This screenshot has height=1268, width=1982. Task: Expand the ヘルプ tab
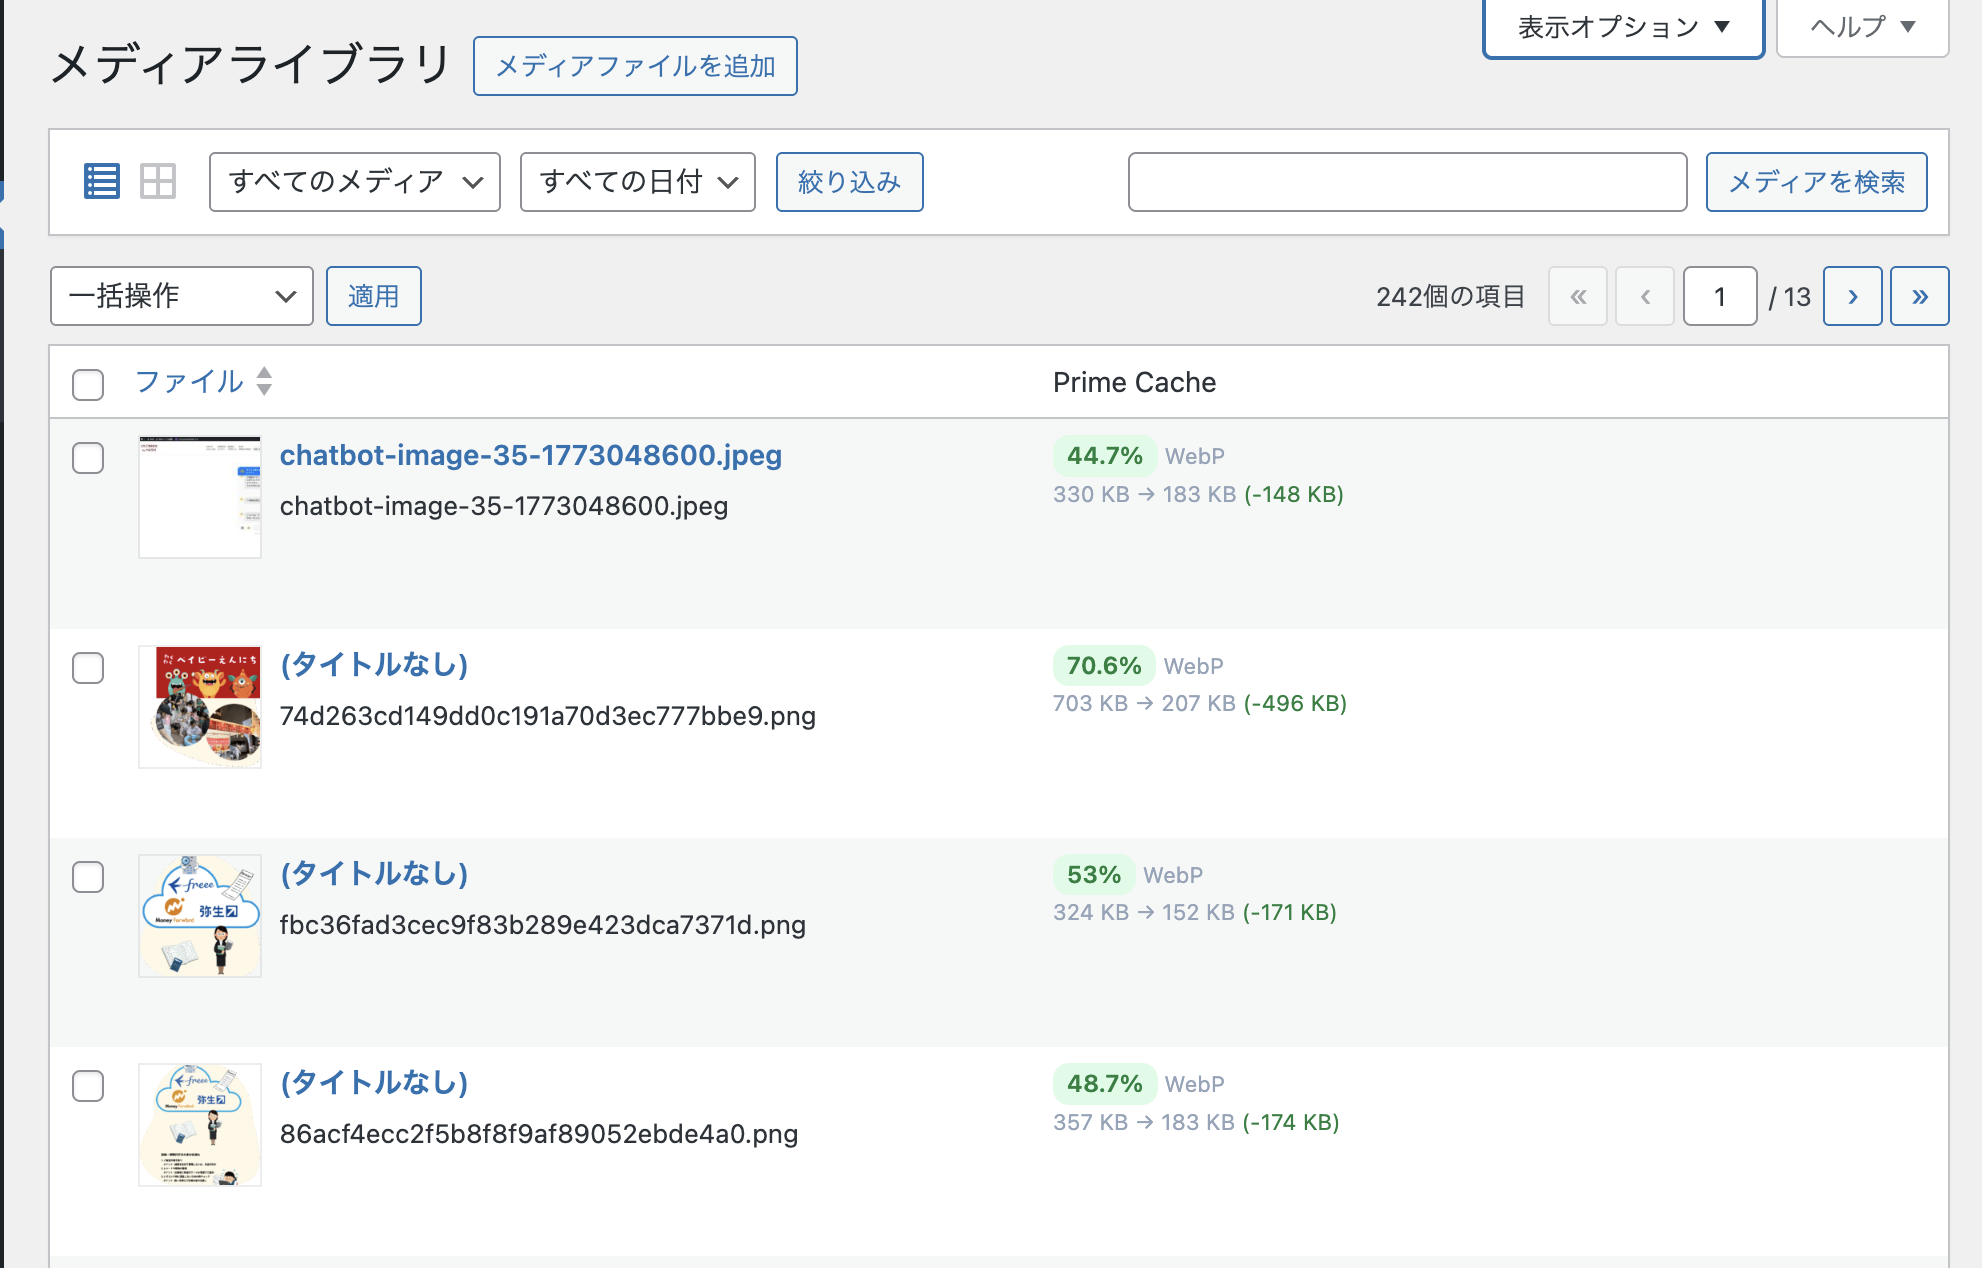tap(1862, 27)
